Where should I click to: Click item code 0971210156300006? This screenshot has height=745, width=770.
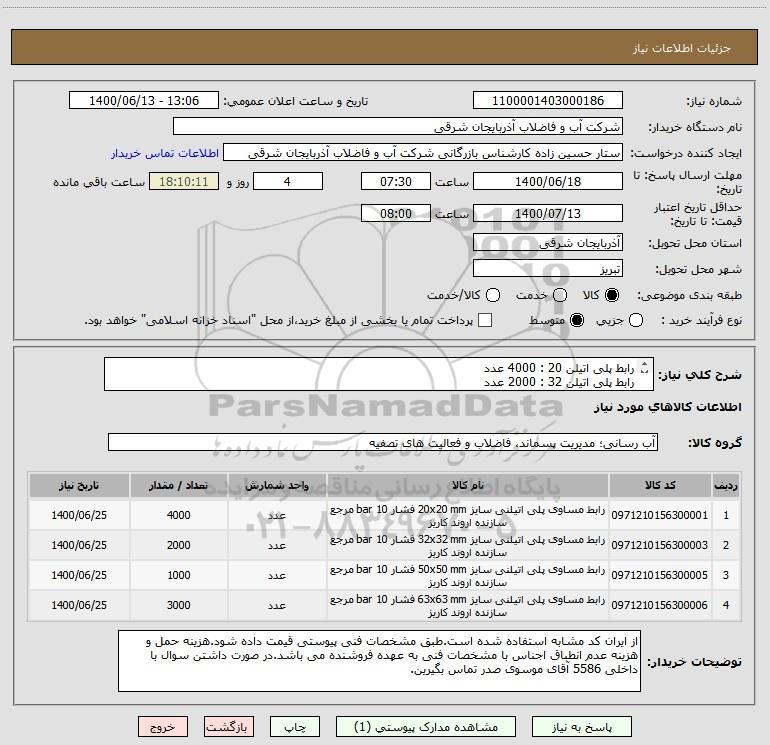click(x=660, y=605)
